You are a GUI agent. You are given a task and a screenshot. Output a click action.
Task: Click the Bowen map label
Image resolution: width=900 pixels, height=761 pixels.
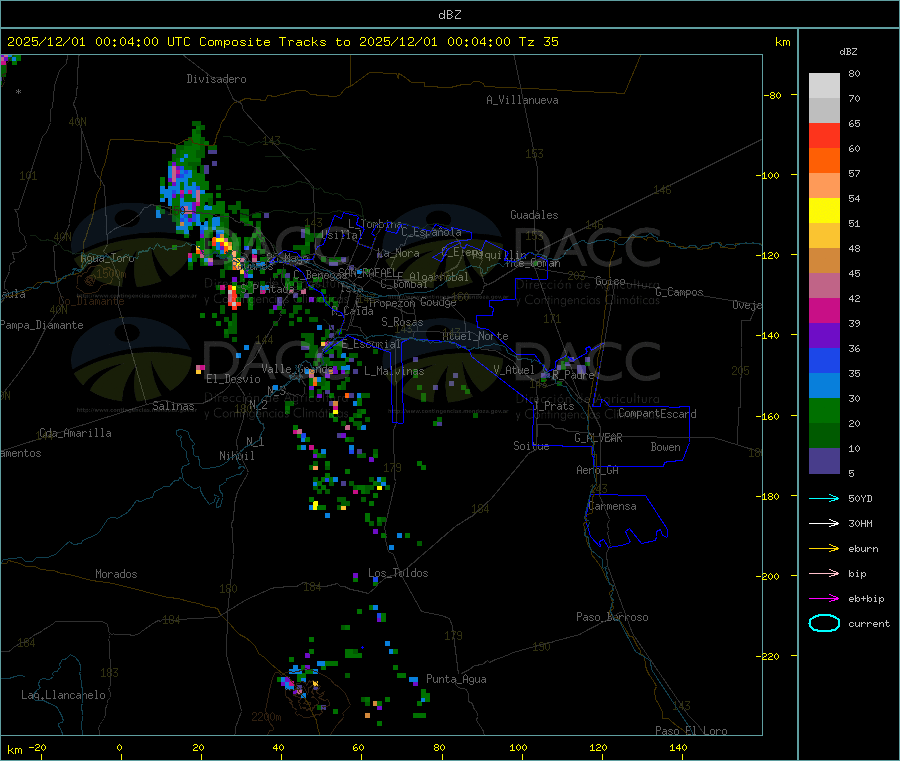pos(665,447)
